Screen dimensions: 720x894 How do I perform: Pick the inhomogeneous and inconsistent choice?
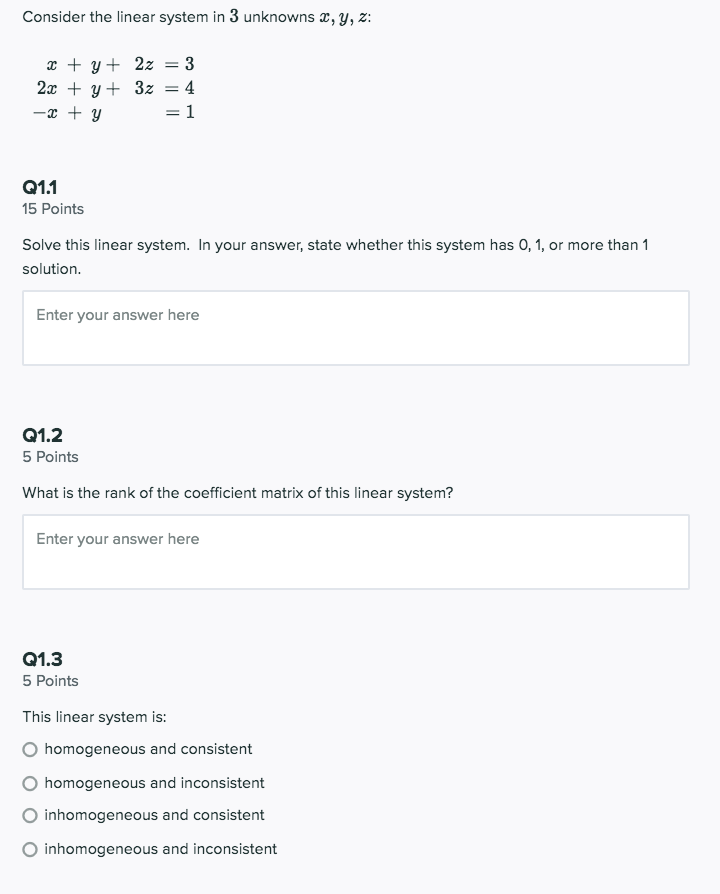click(31, 849)
